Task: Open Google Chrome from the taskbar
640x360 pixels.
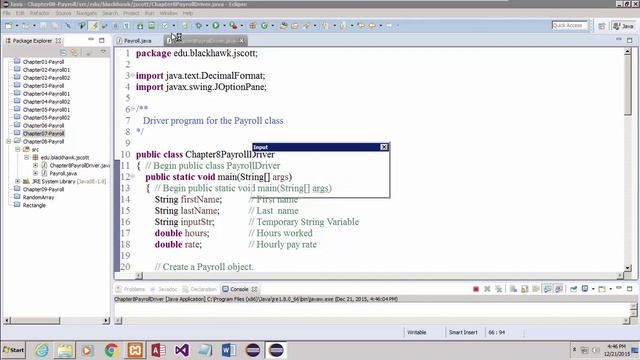Action: [x=111, y=350]
